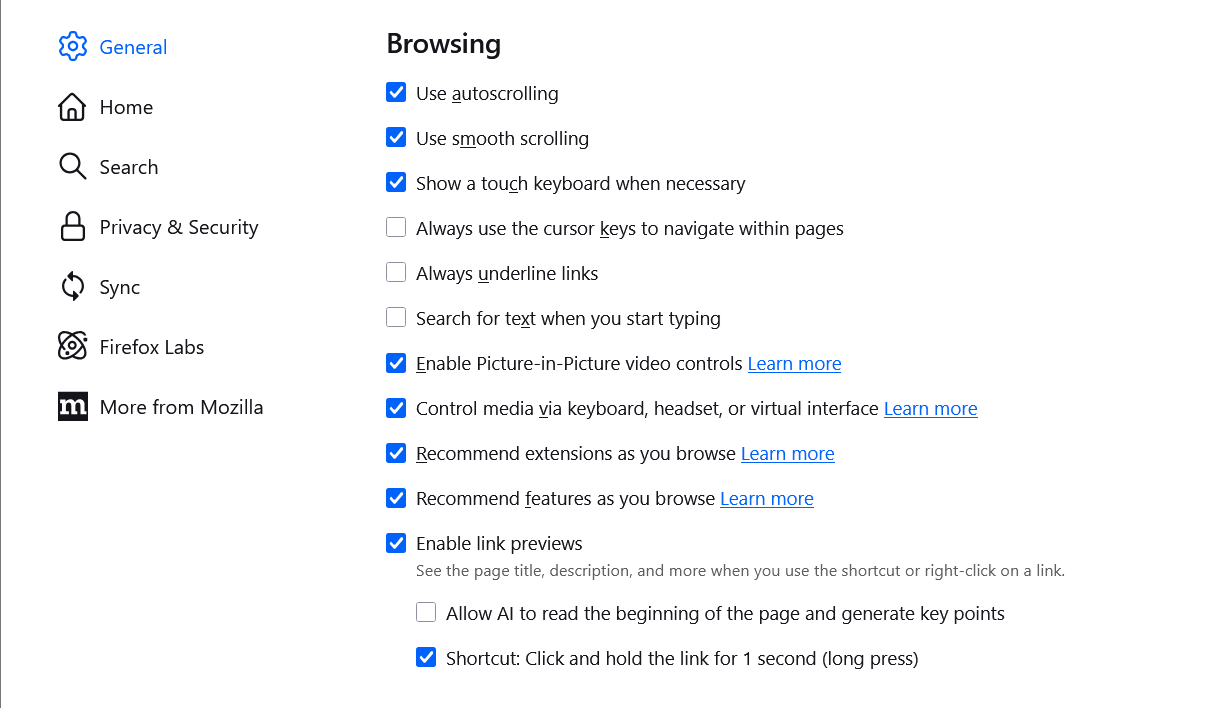Disable Use autoscrolling checkbox
The width and height of the screenshot is (1206, 708).
pyautogui.click(x=396, y=93)
